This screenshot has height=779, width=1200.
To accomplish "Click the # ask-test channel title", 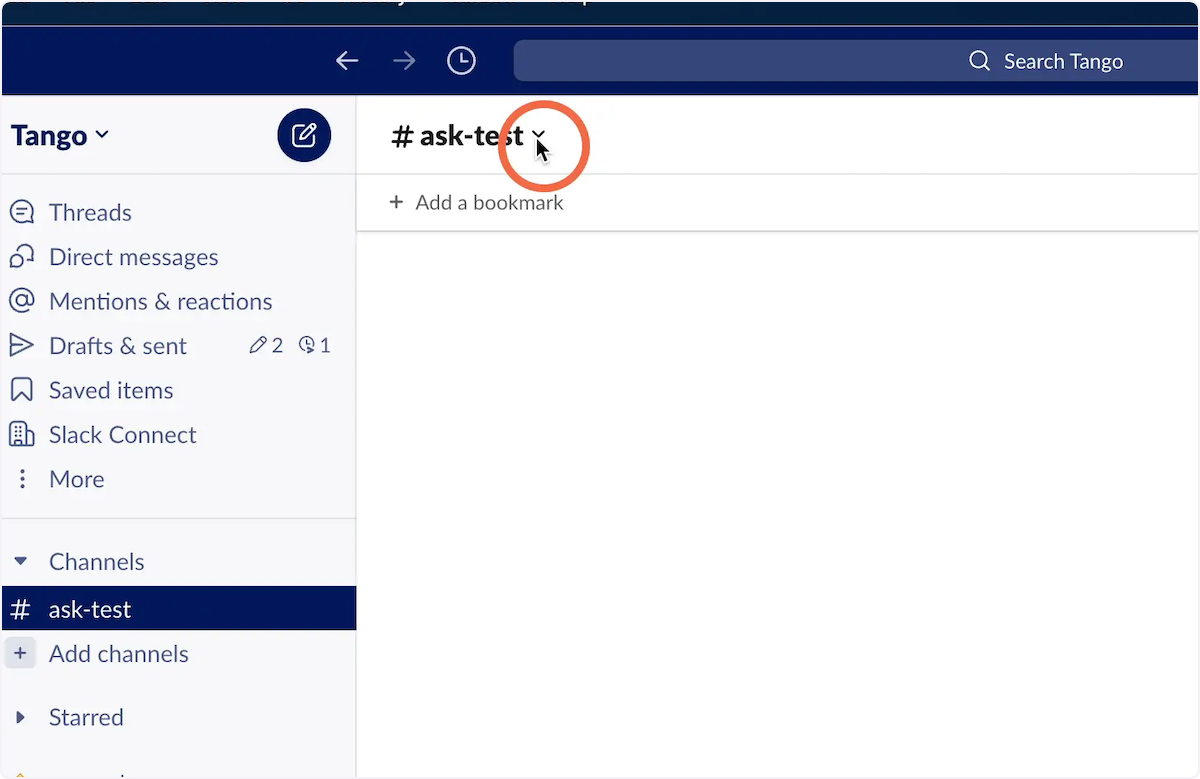I will click(457, 136).
